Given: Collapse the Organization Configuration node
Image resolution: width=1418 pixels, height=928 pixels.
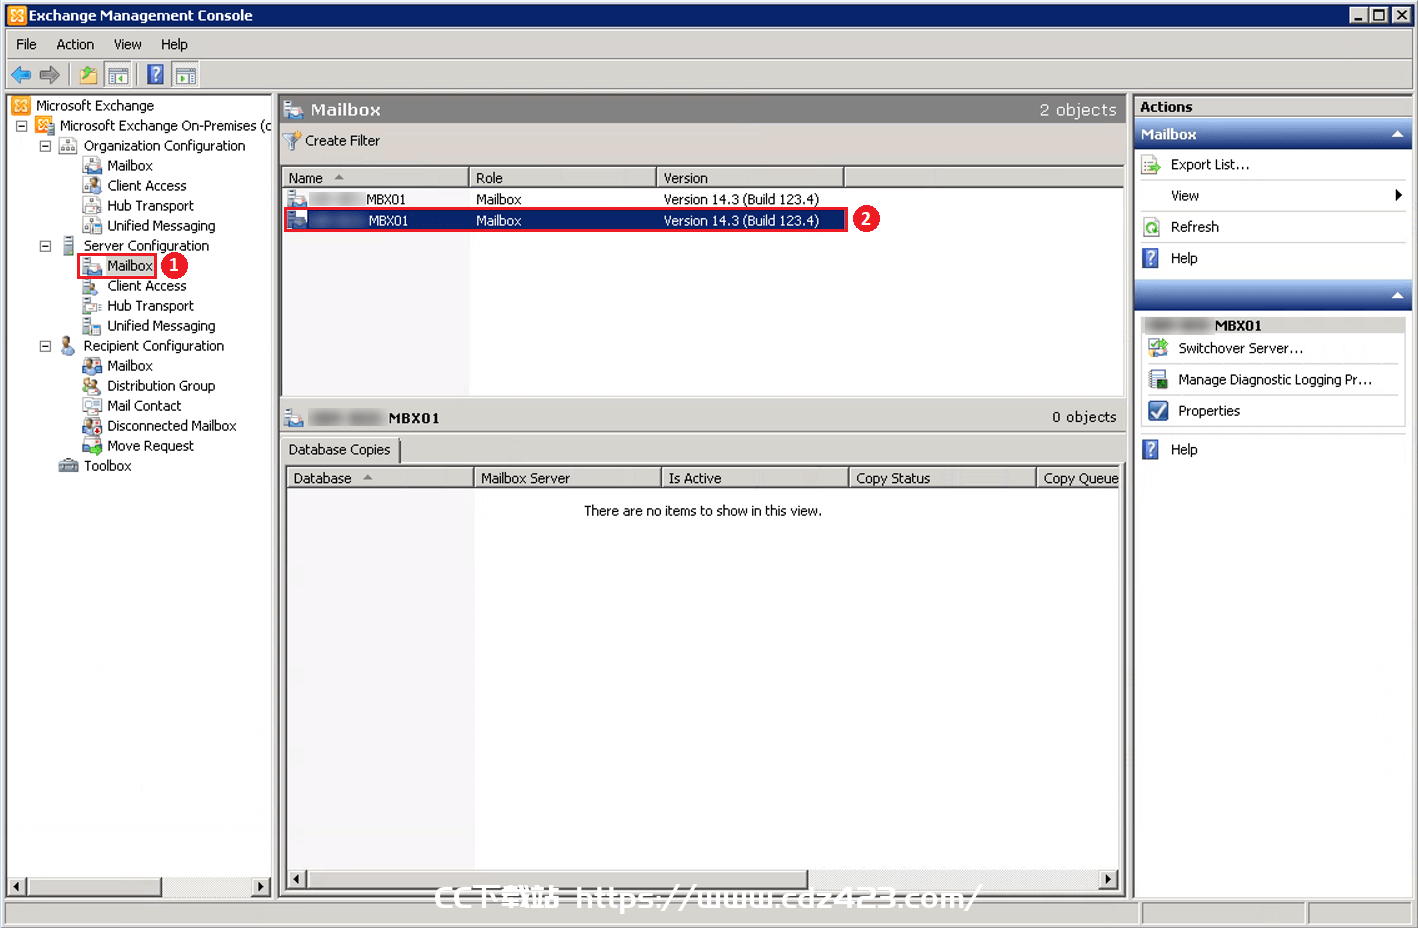Looking at the screenshot, I should point(45,146).
